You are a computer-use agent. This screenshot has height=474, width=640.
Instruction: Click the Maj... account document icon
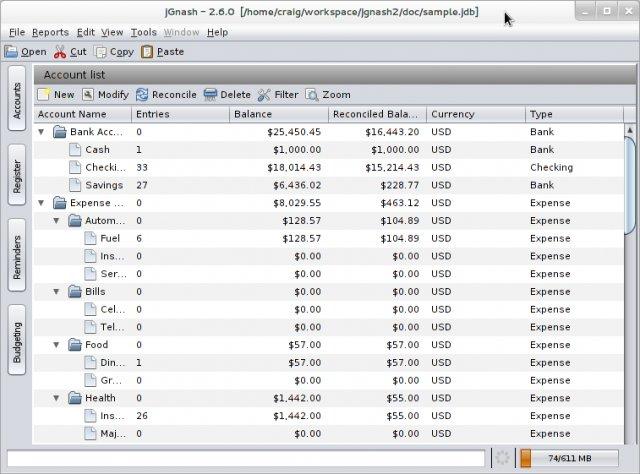[90, 434]
